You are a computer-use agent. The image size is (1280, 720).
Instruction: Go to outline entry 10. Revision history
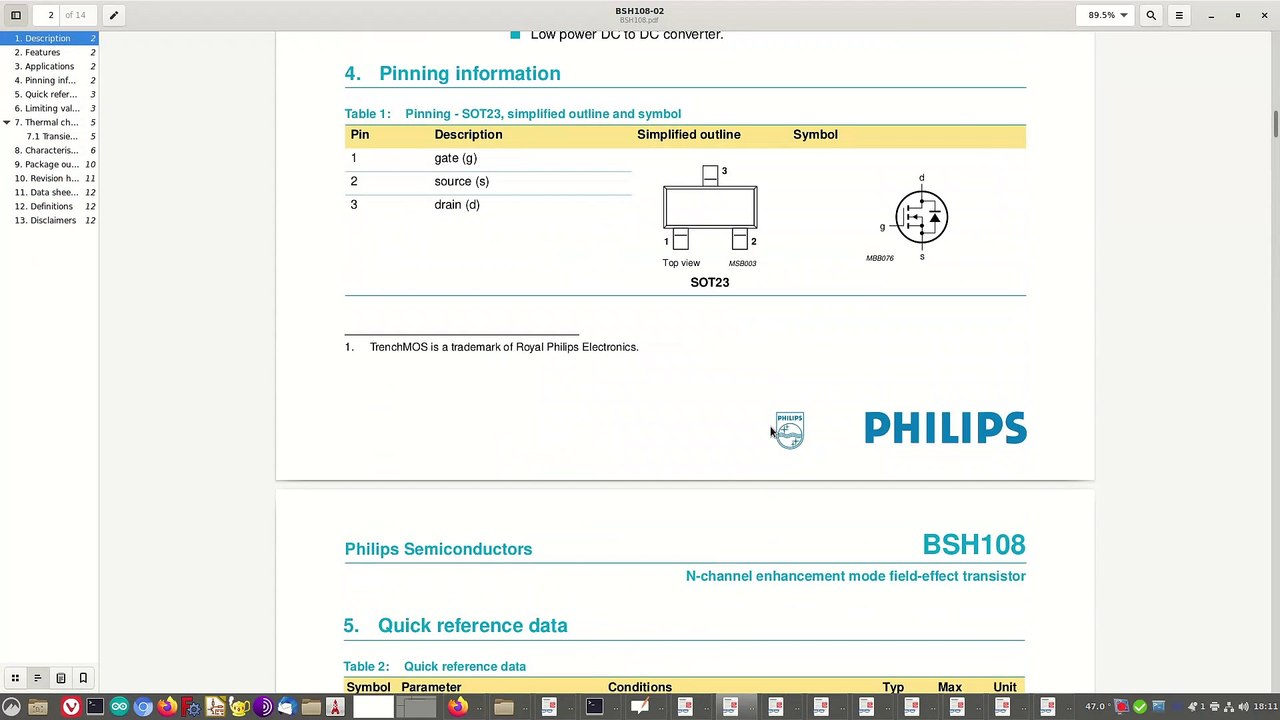(49, 178)
